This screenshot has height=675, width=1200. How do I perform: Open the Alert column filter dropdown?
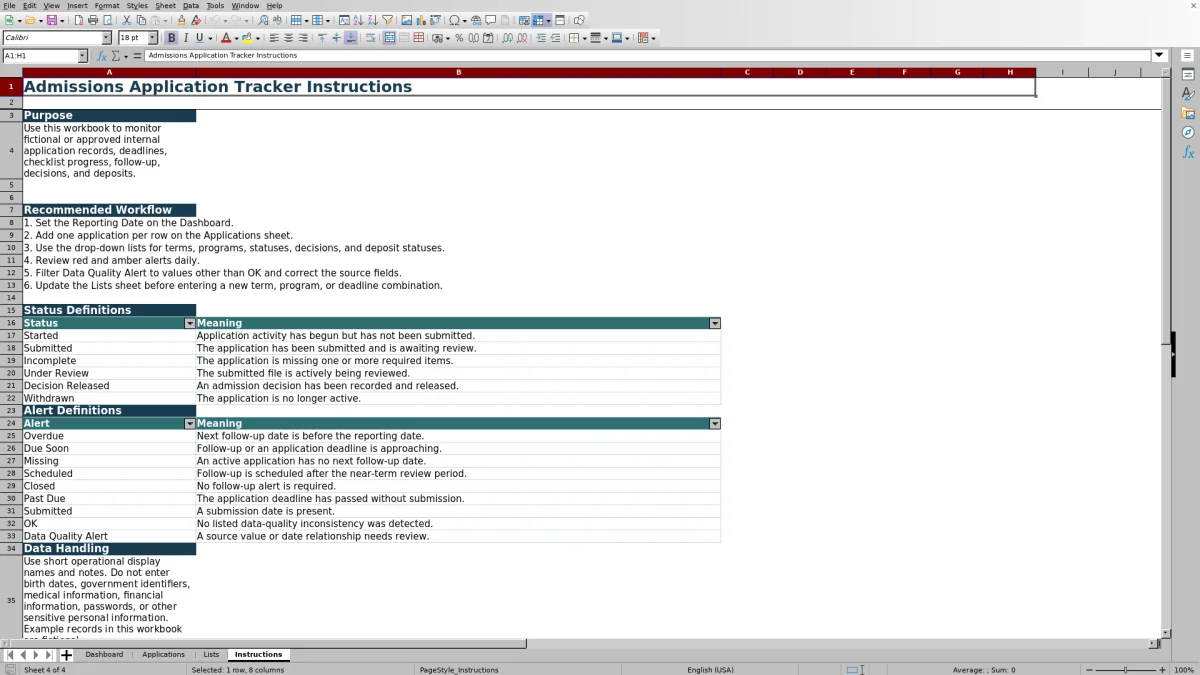coord(190,424)
